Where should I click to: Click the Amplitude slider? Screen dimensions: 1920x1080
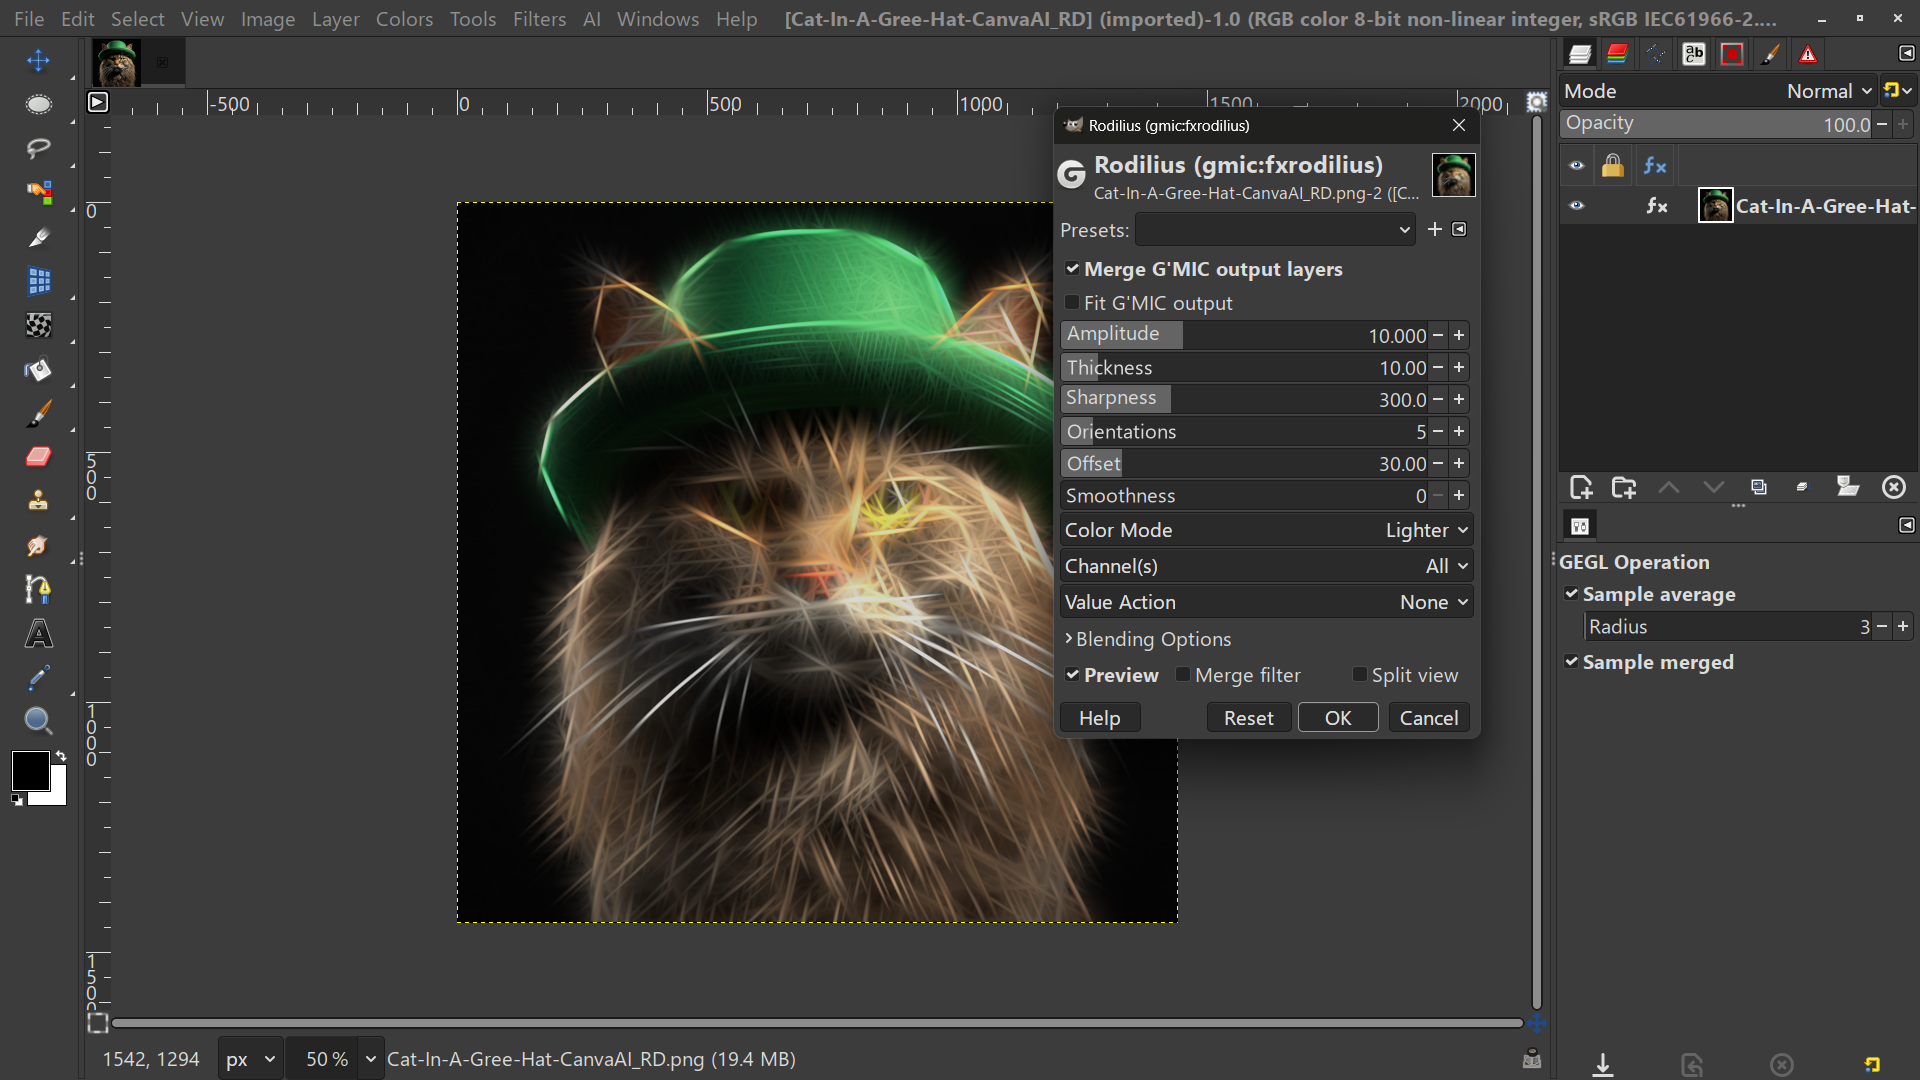1244,335
